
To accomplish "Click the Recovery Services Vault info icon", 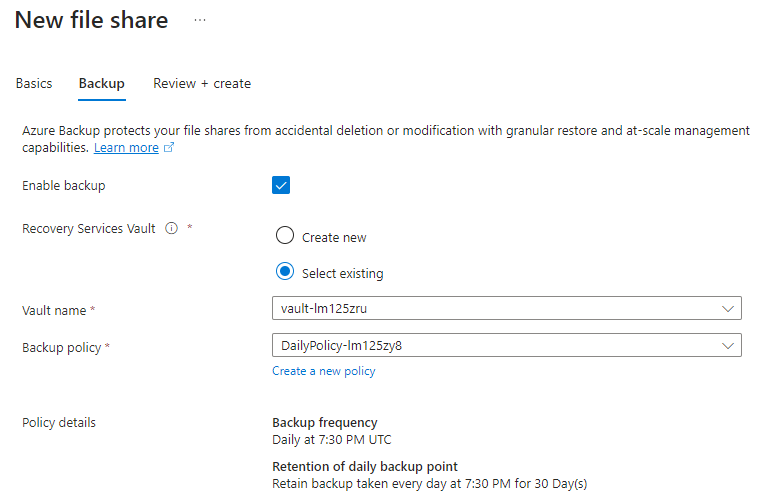I will (x=172, y=228).
